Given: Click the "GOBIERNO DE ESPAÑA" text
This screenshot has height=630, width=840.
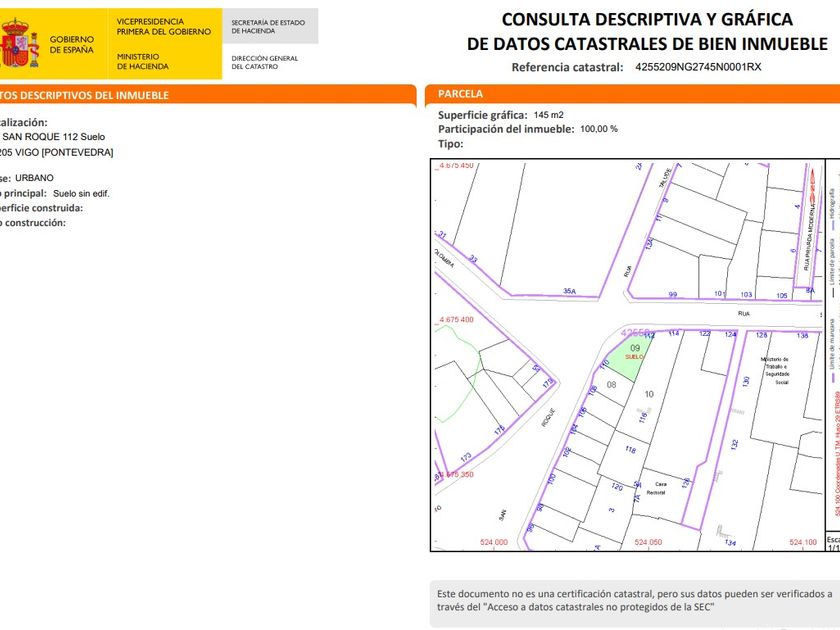Looking at the screenshot, I should (71, 44).
